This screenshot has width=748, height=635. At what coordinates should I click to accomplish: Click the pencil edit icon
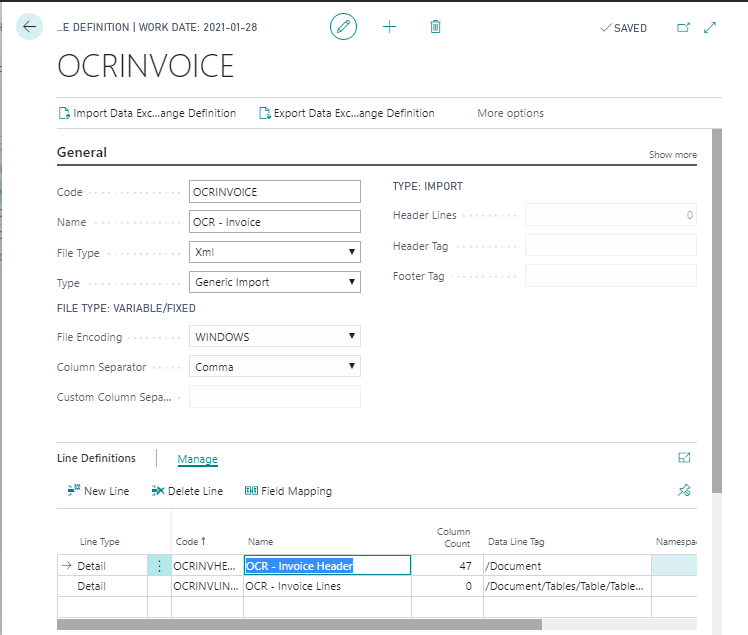tap(343, 27)
